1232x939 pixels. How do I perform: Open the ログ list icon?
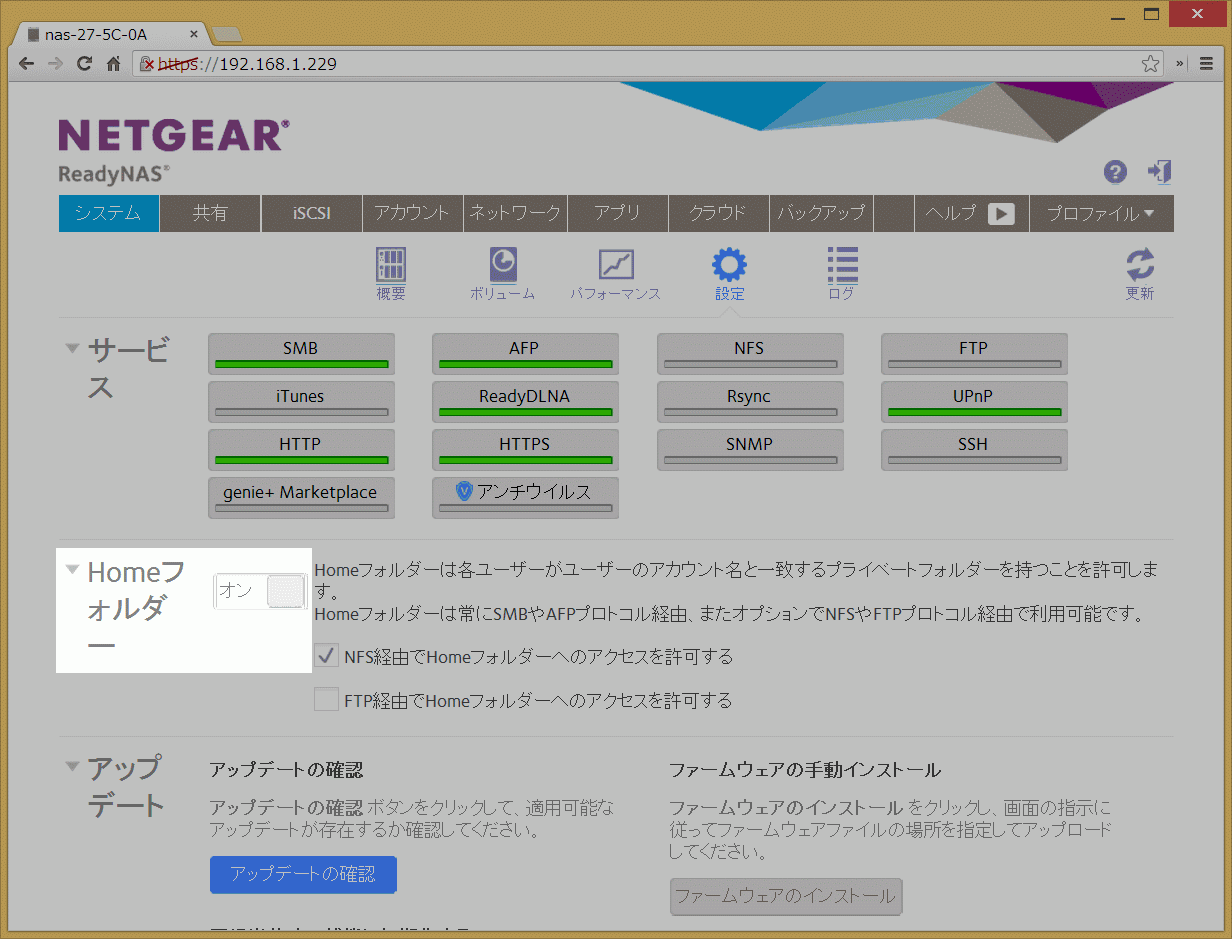(x=842, y=266)
